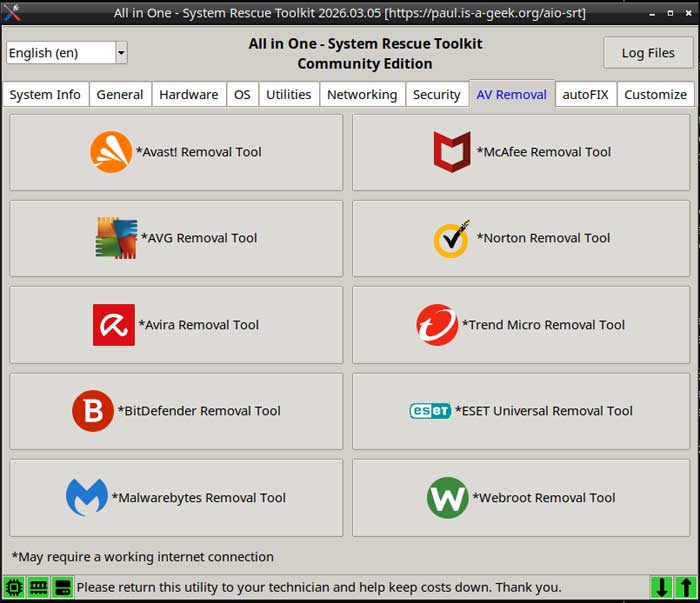The height and width of the screenshot is (603, 700).
Task: Click the green disk drive status icon
Action: [x=62, y=587]
